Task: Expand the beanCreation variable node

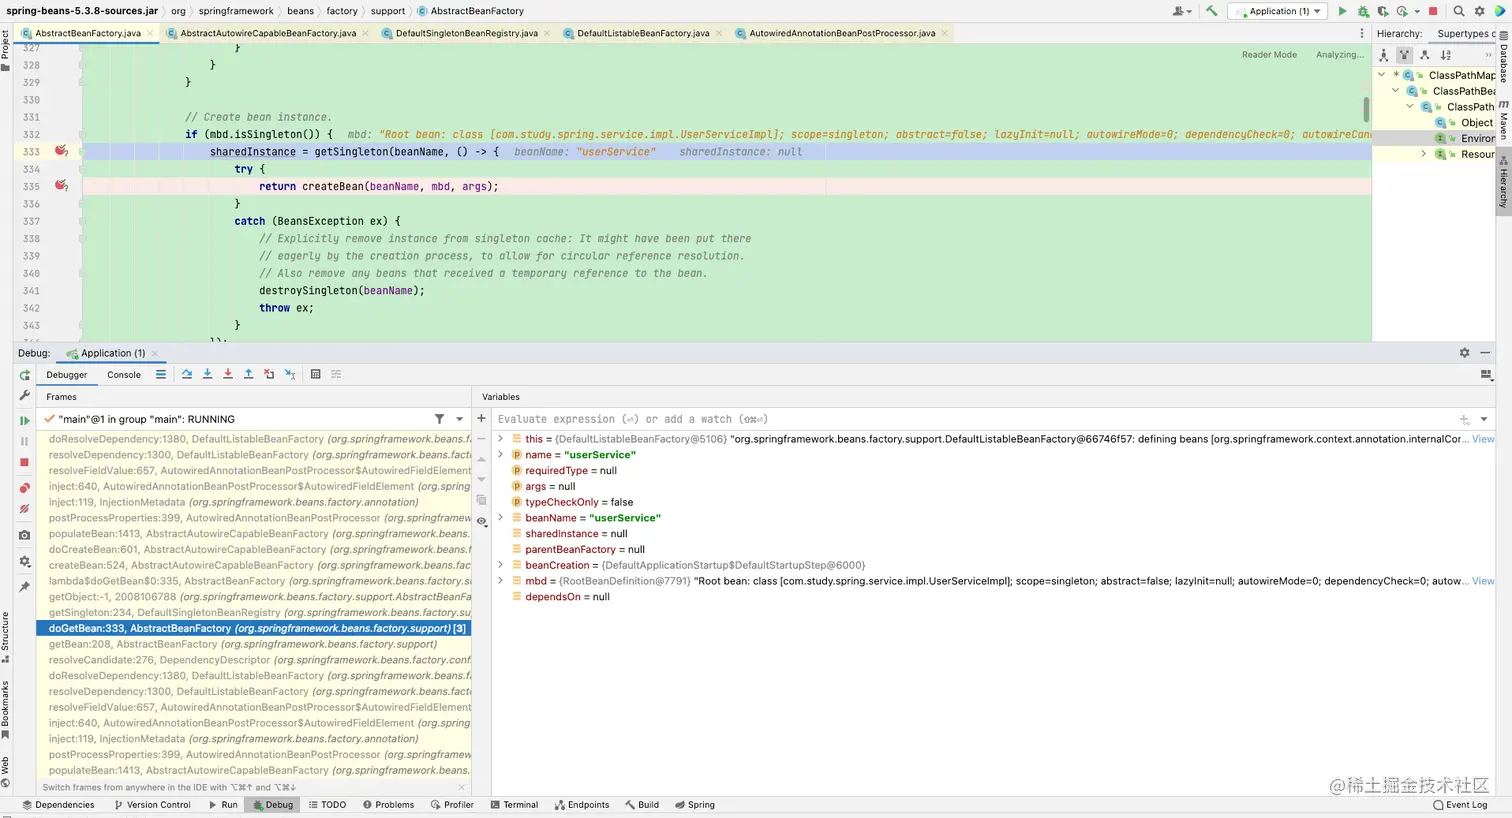Action: pyautogui.click(x=501, y=565)
